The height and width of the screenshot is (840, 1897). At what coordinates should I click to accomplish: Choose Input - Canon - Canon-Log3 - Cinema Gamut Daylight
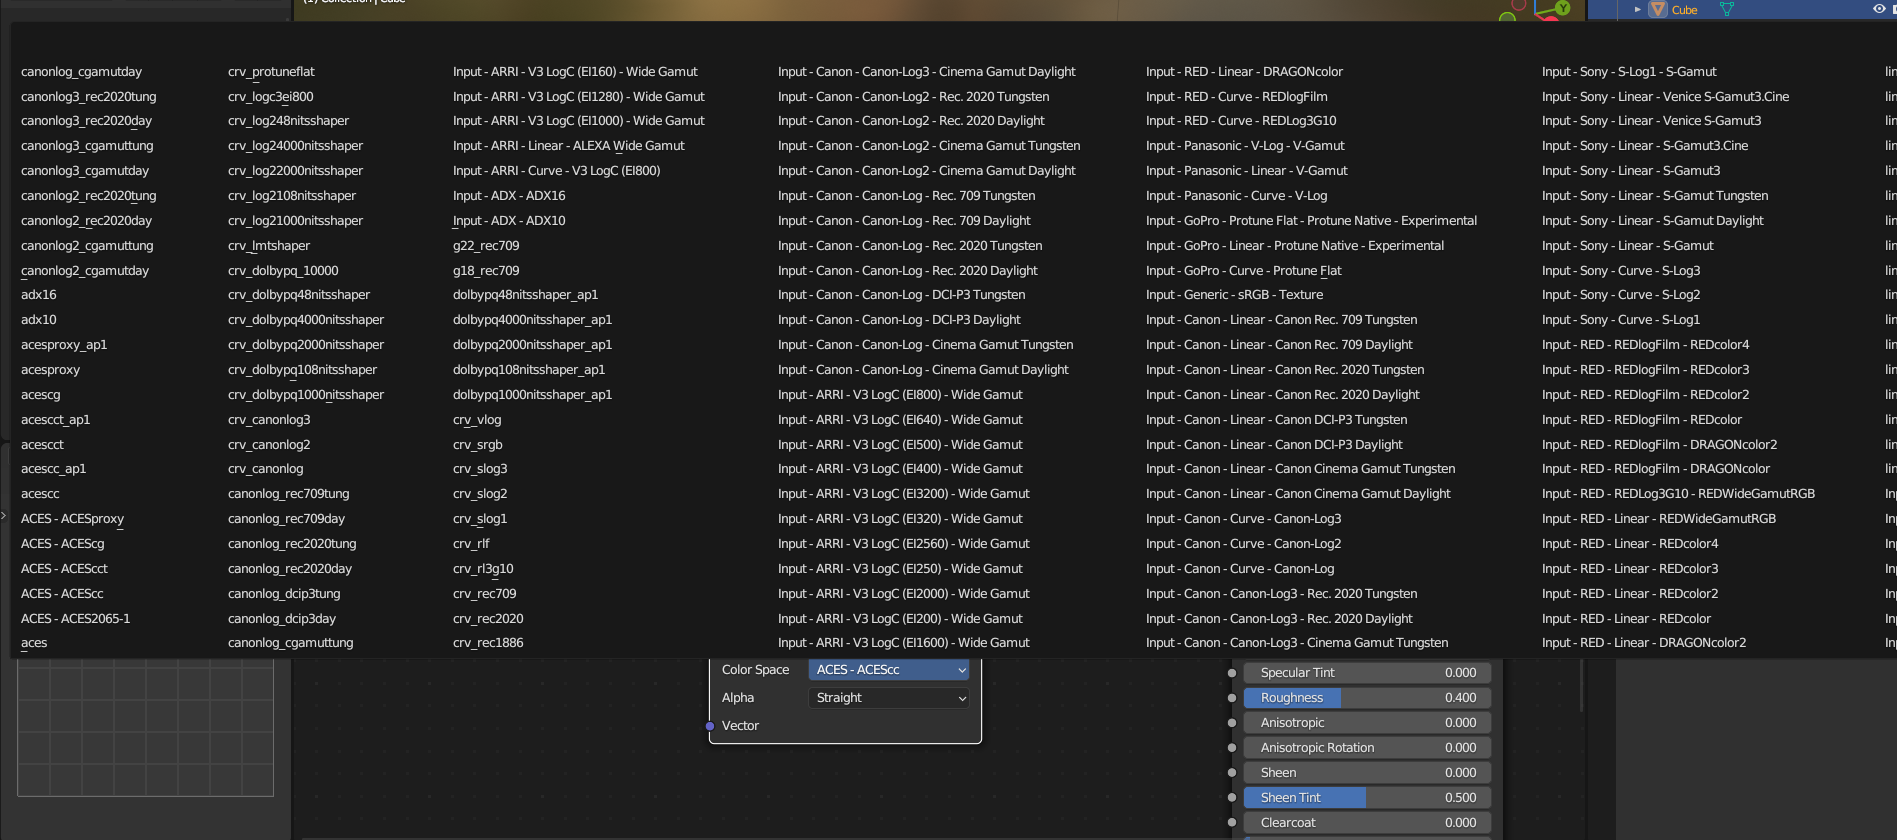click(927, 72)
